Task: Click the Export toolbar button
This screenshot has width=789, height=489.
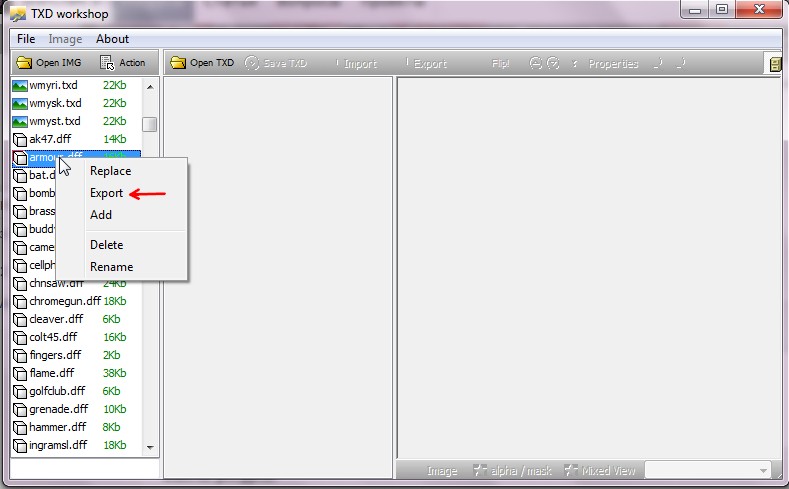Action: (426, 64)
